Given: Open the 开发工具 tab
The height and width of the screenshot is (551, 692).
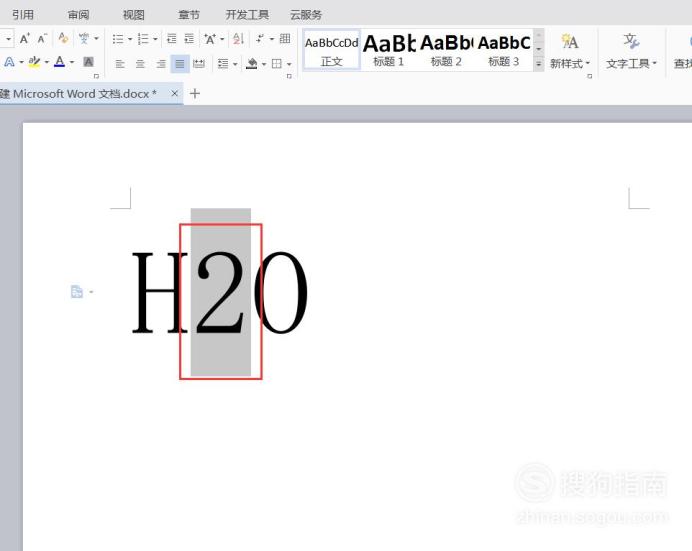Looking at the screenshot, I should coord(247,15).
